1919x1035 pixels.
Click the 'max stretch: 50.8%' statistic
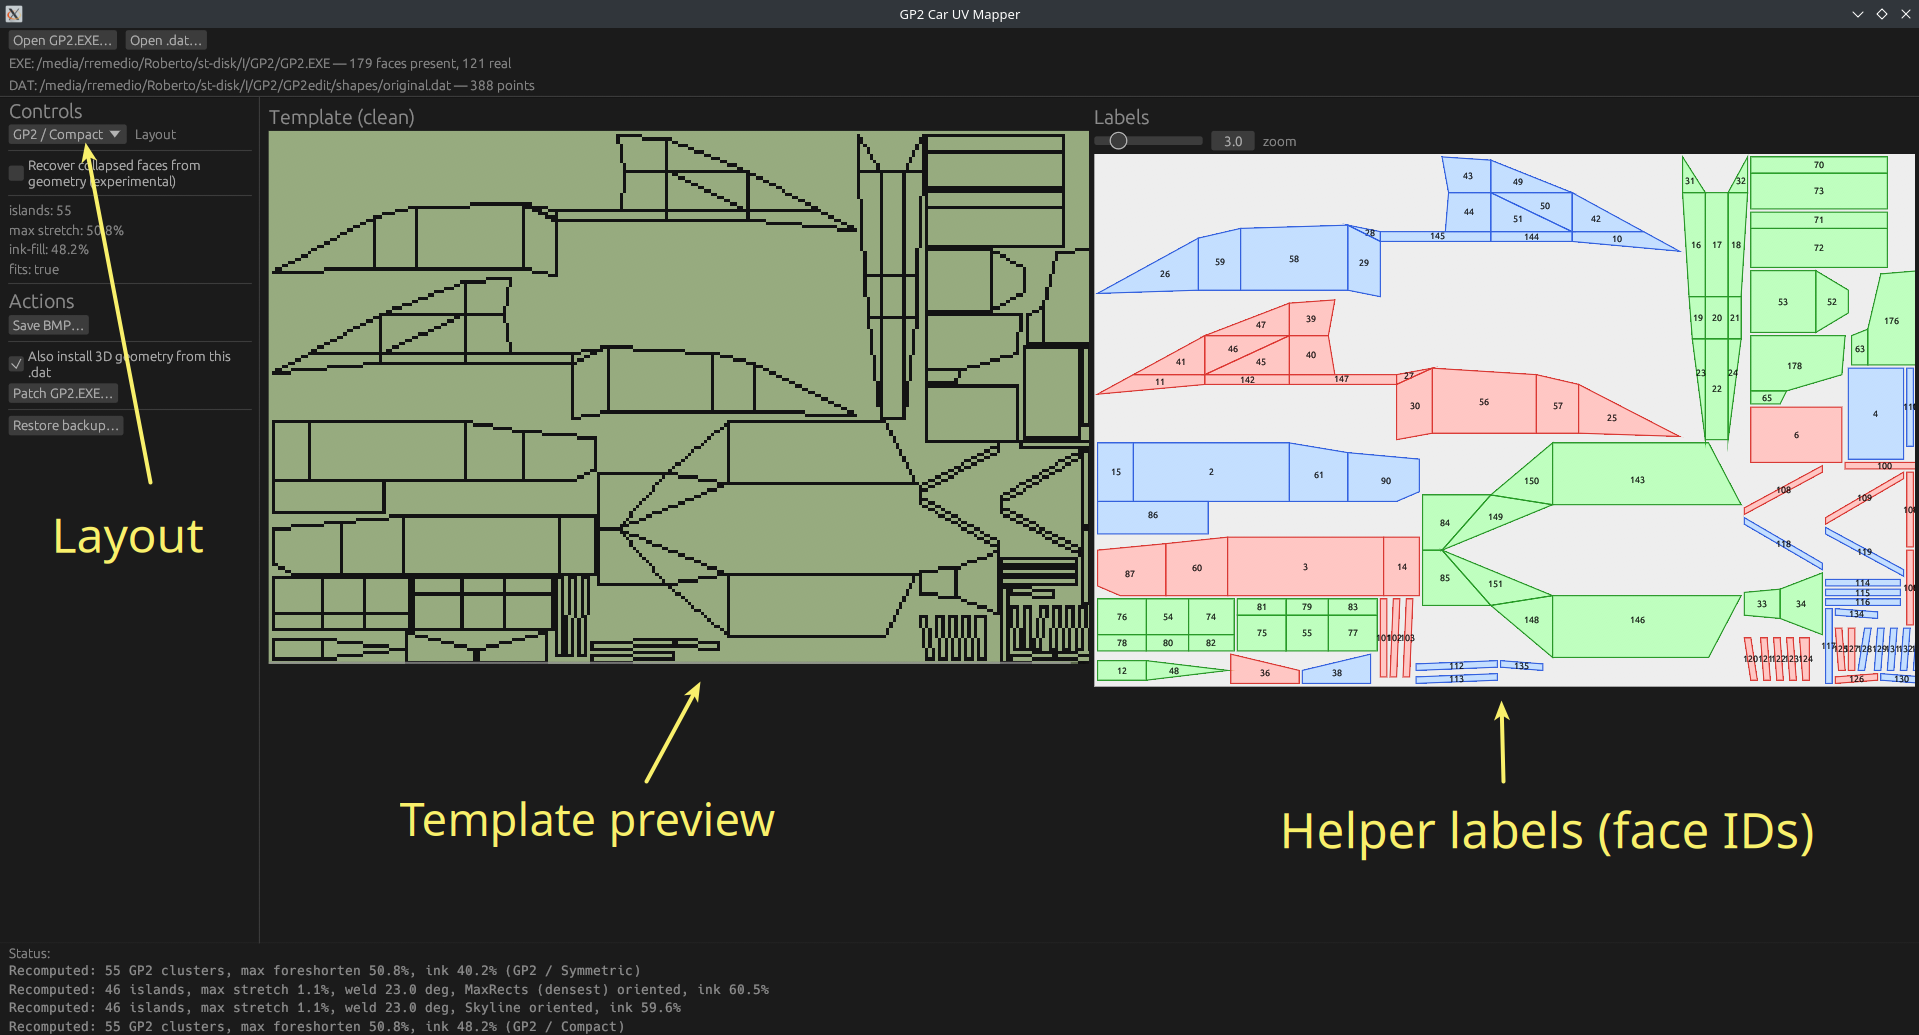[67, 230]
